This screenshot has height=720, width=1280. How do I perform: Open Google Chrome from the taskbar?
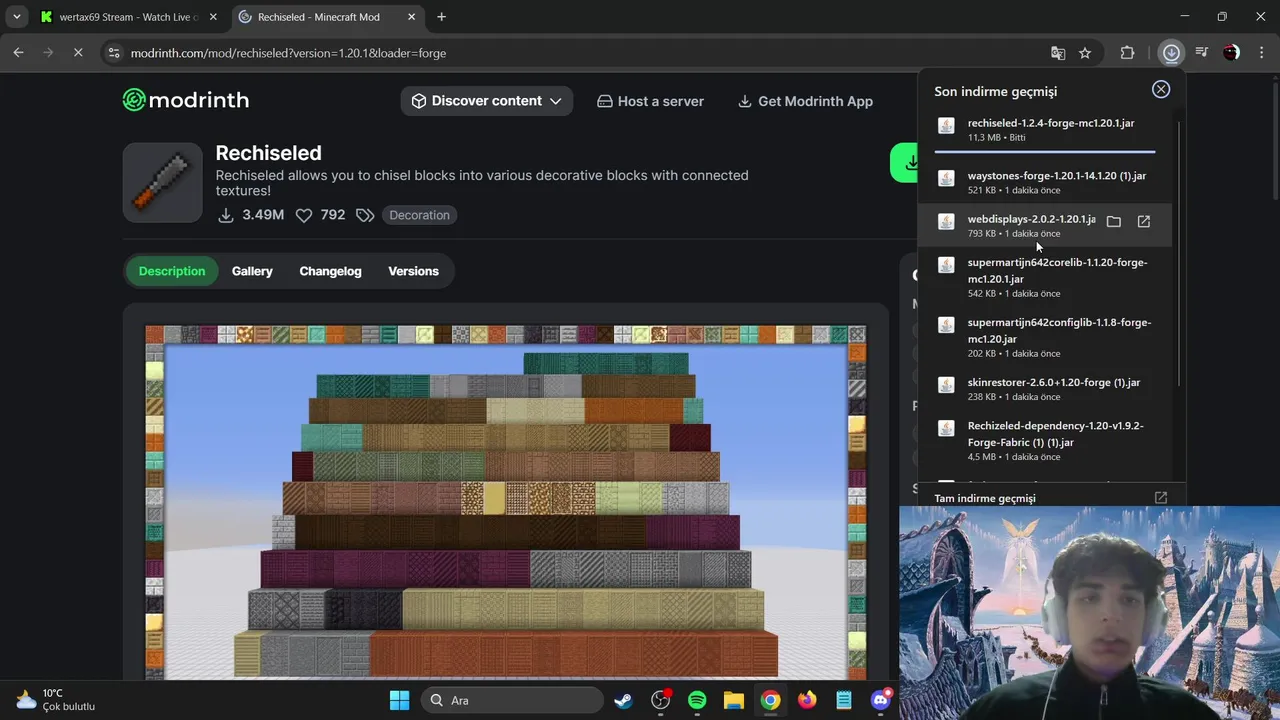[770, 700]
